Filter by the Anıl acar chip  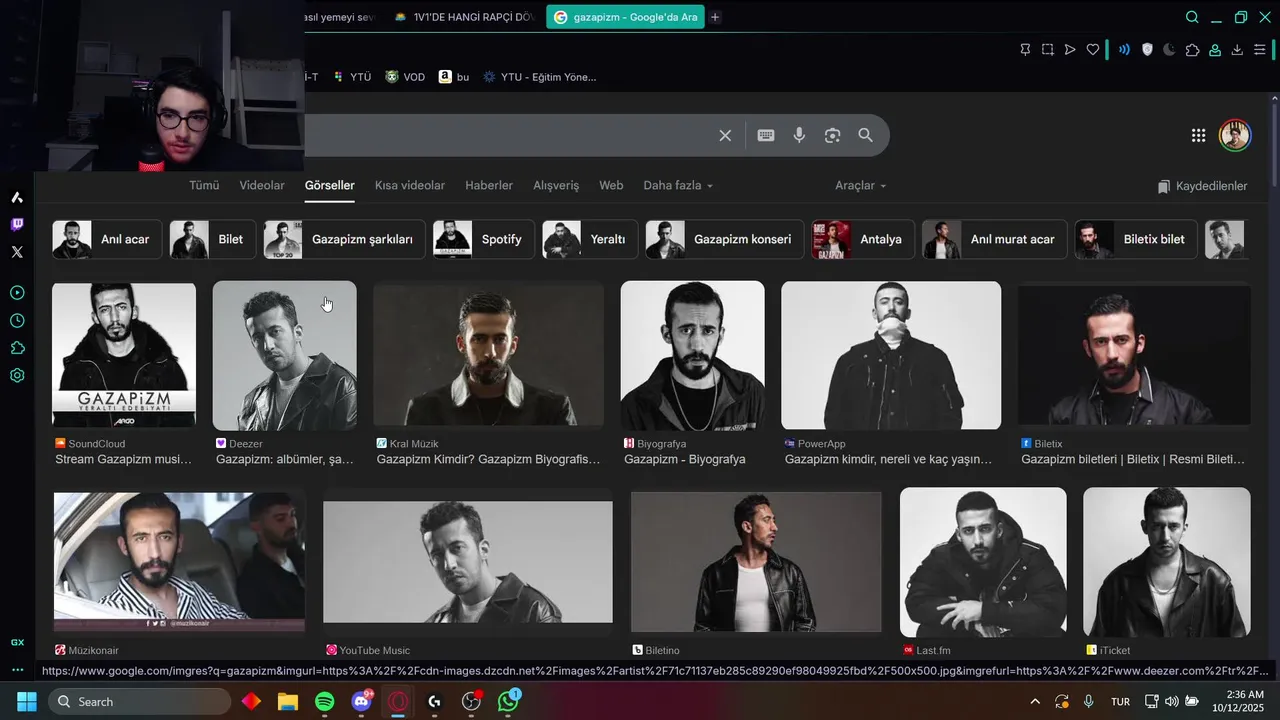click(x=107, y=239)
